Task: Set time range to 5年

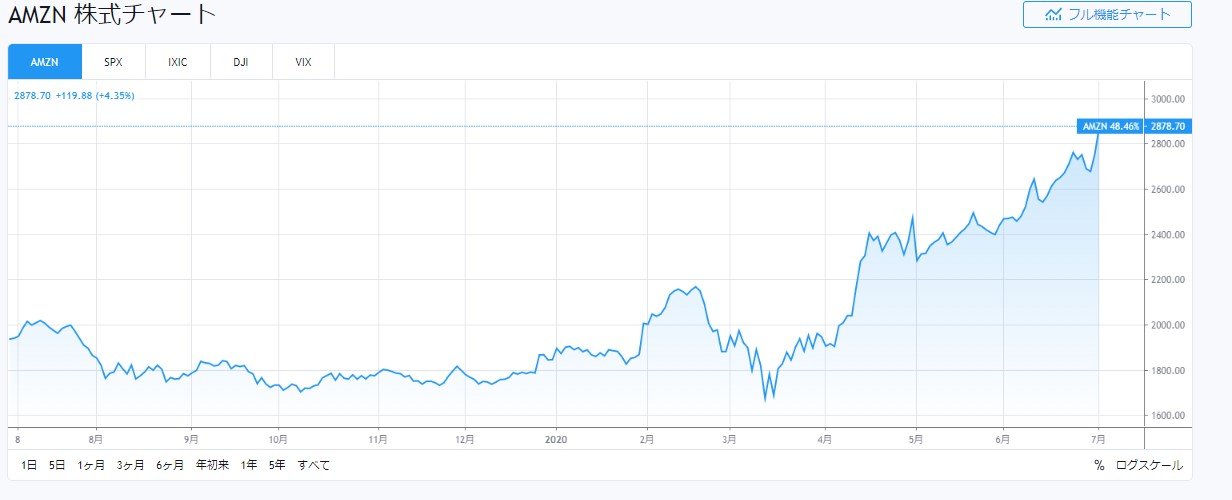Action: click(x=277, y=465)
